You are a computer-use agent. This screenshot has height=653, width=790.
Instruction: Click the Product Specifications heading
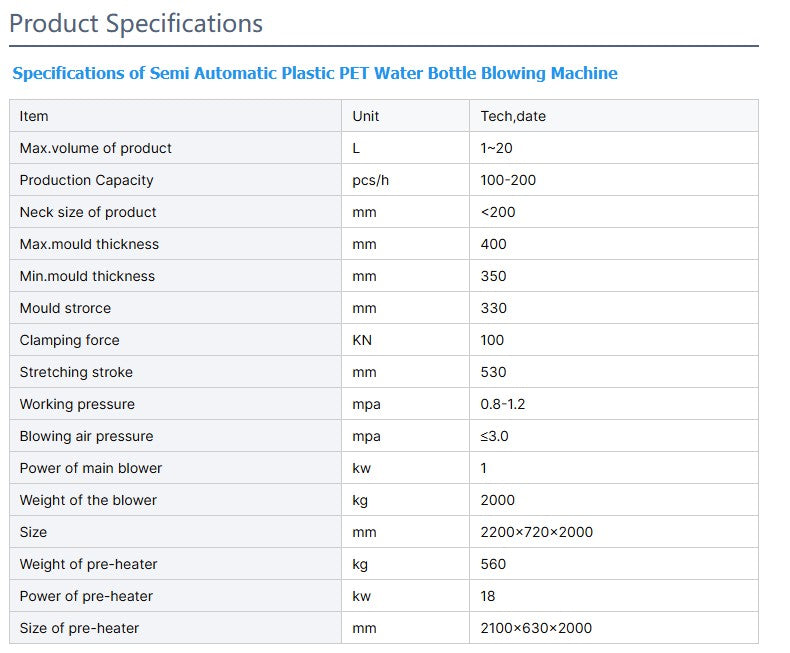136,23
